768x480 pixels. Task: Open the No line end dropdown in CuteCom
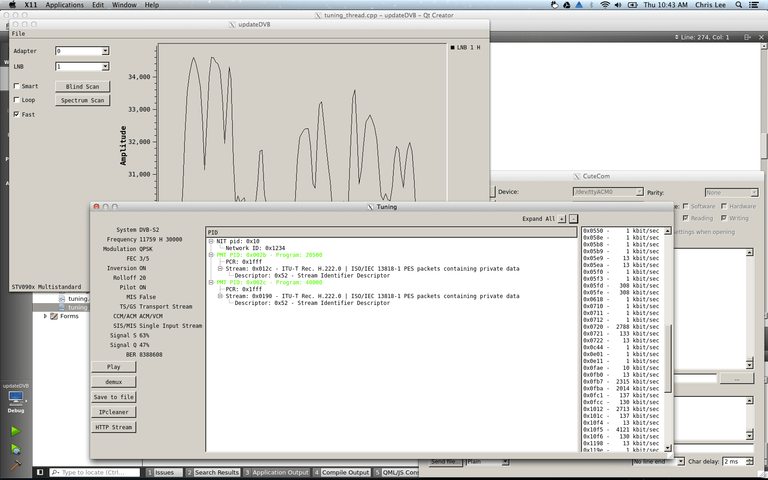pos(658,461)
